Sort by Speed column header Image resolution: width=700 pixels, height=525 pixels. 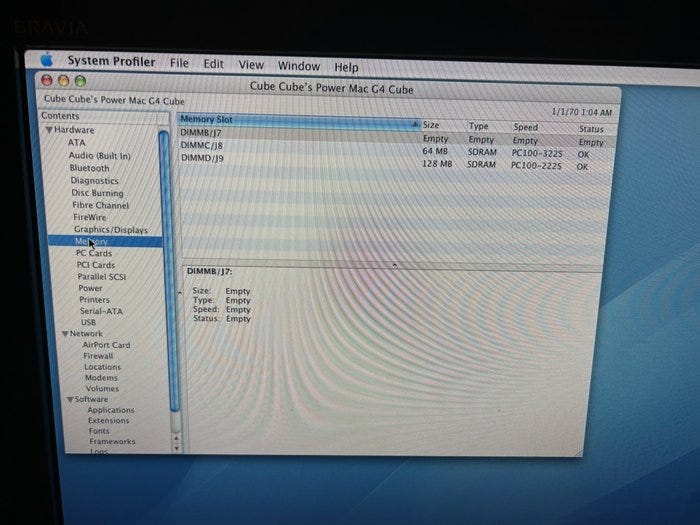540,127
